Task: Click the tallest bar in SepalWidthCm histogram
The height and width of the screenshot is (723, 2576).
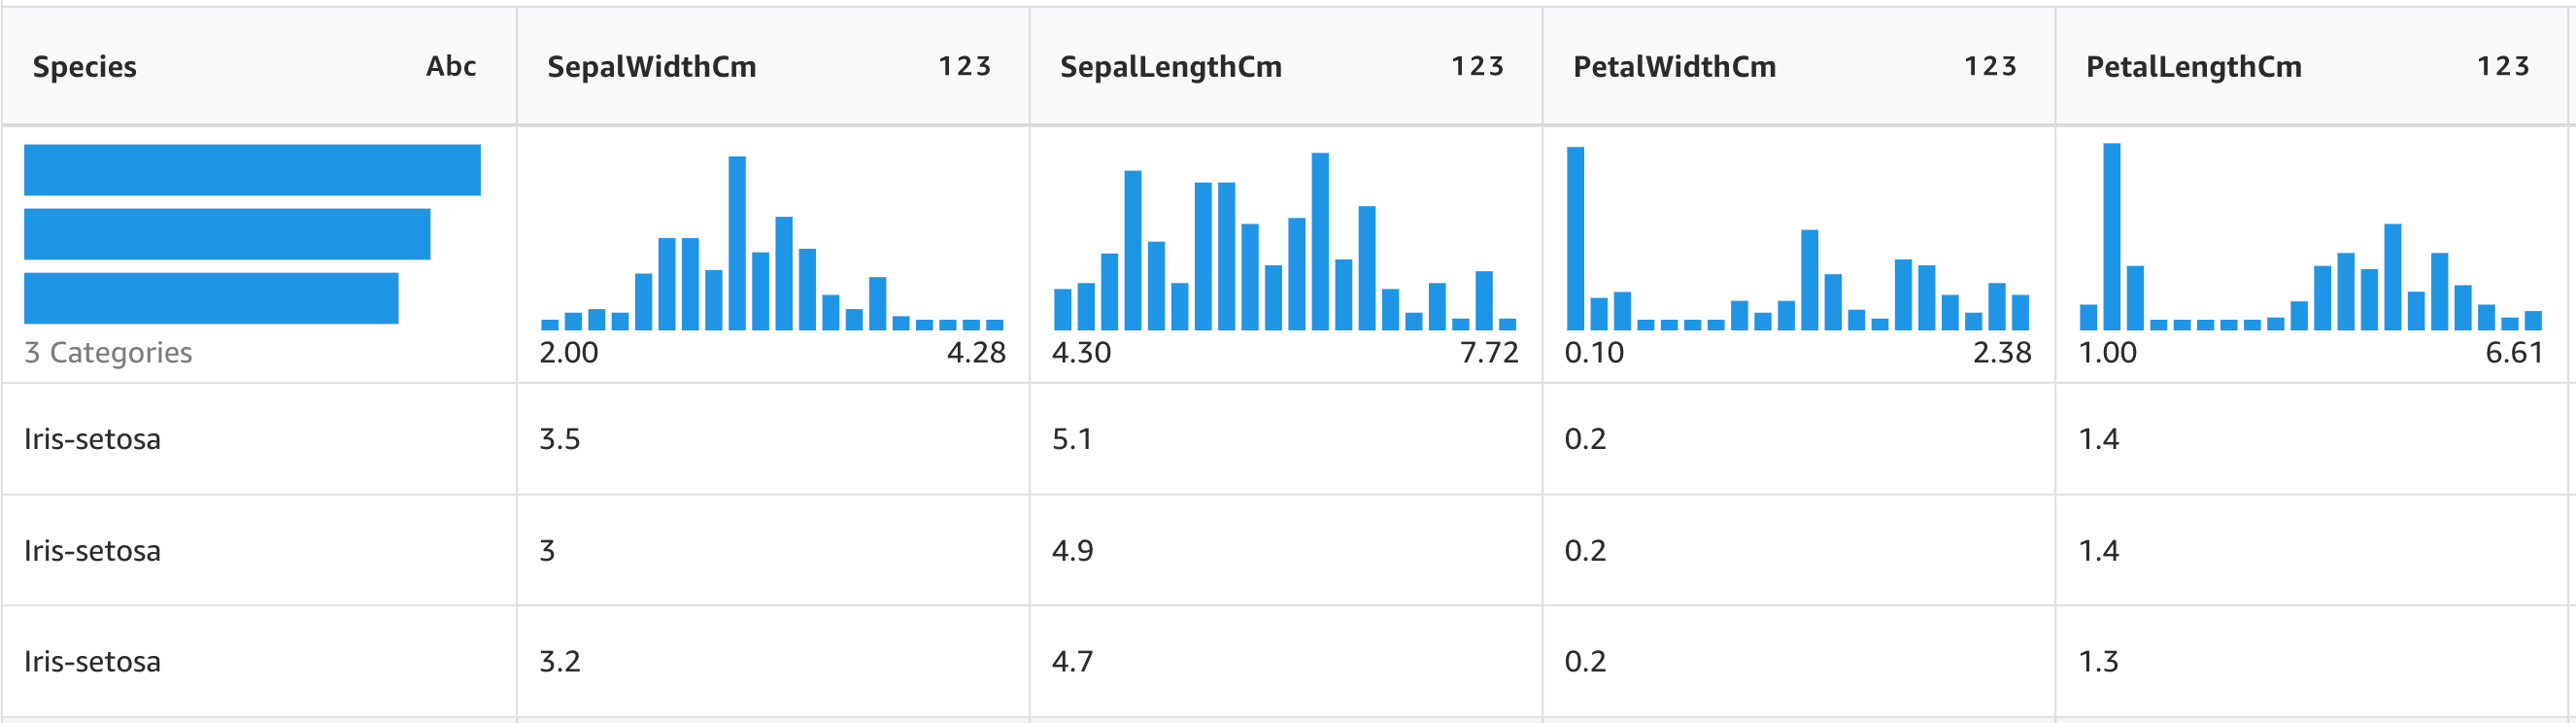Action: click(x=737, y=243)
